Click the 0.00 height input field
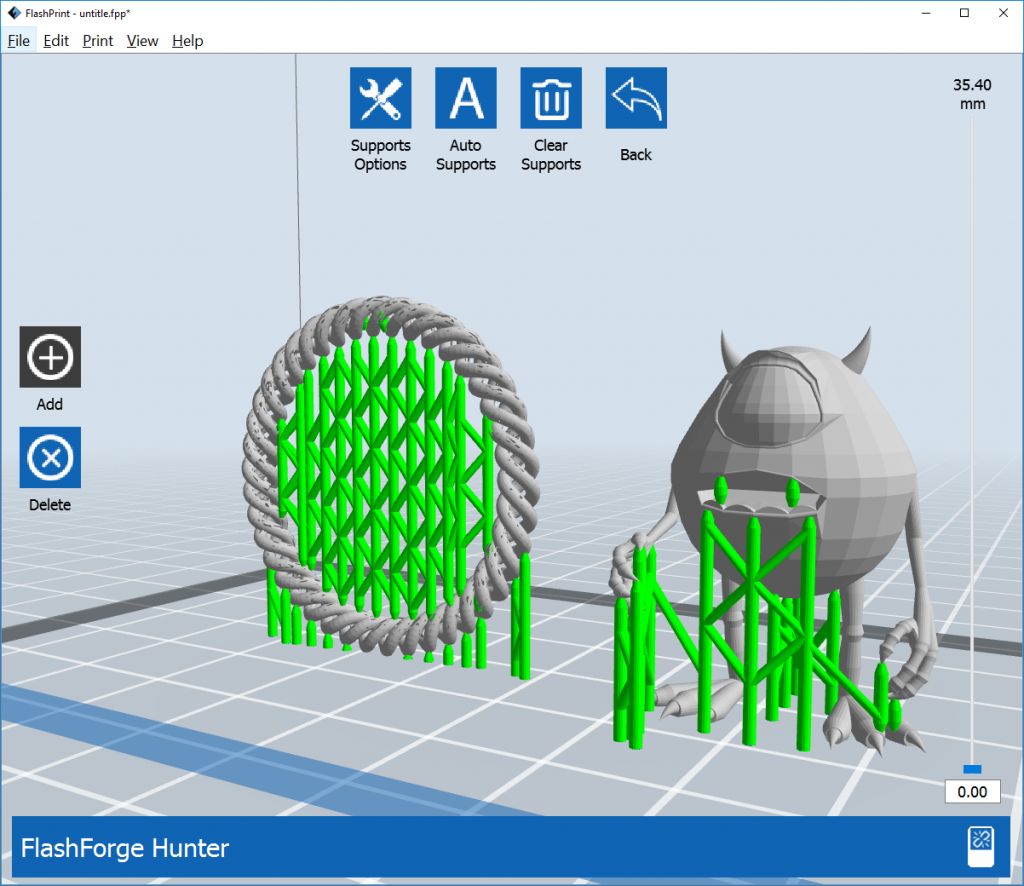The image size is (1024, 886). pos(972,792)
